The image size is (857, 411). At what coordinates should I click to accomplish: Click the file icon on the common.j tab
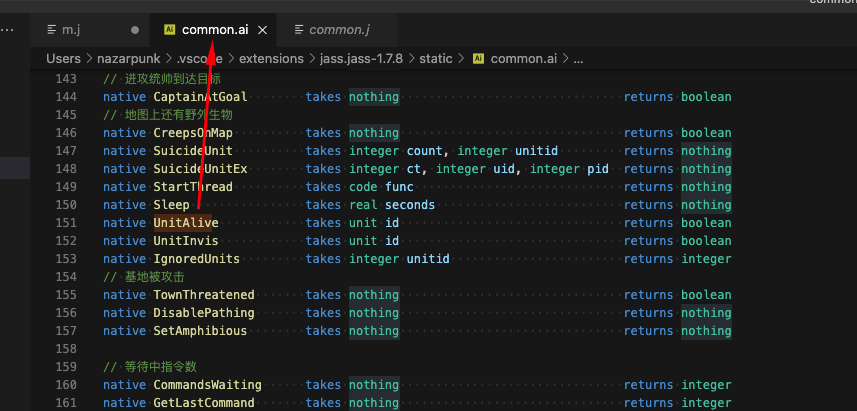click(x=297, y=30)
